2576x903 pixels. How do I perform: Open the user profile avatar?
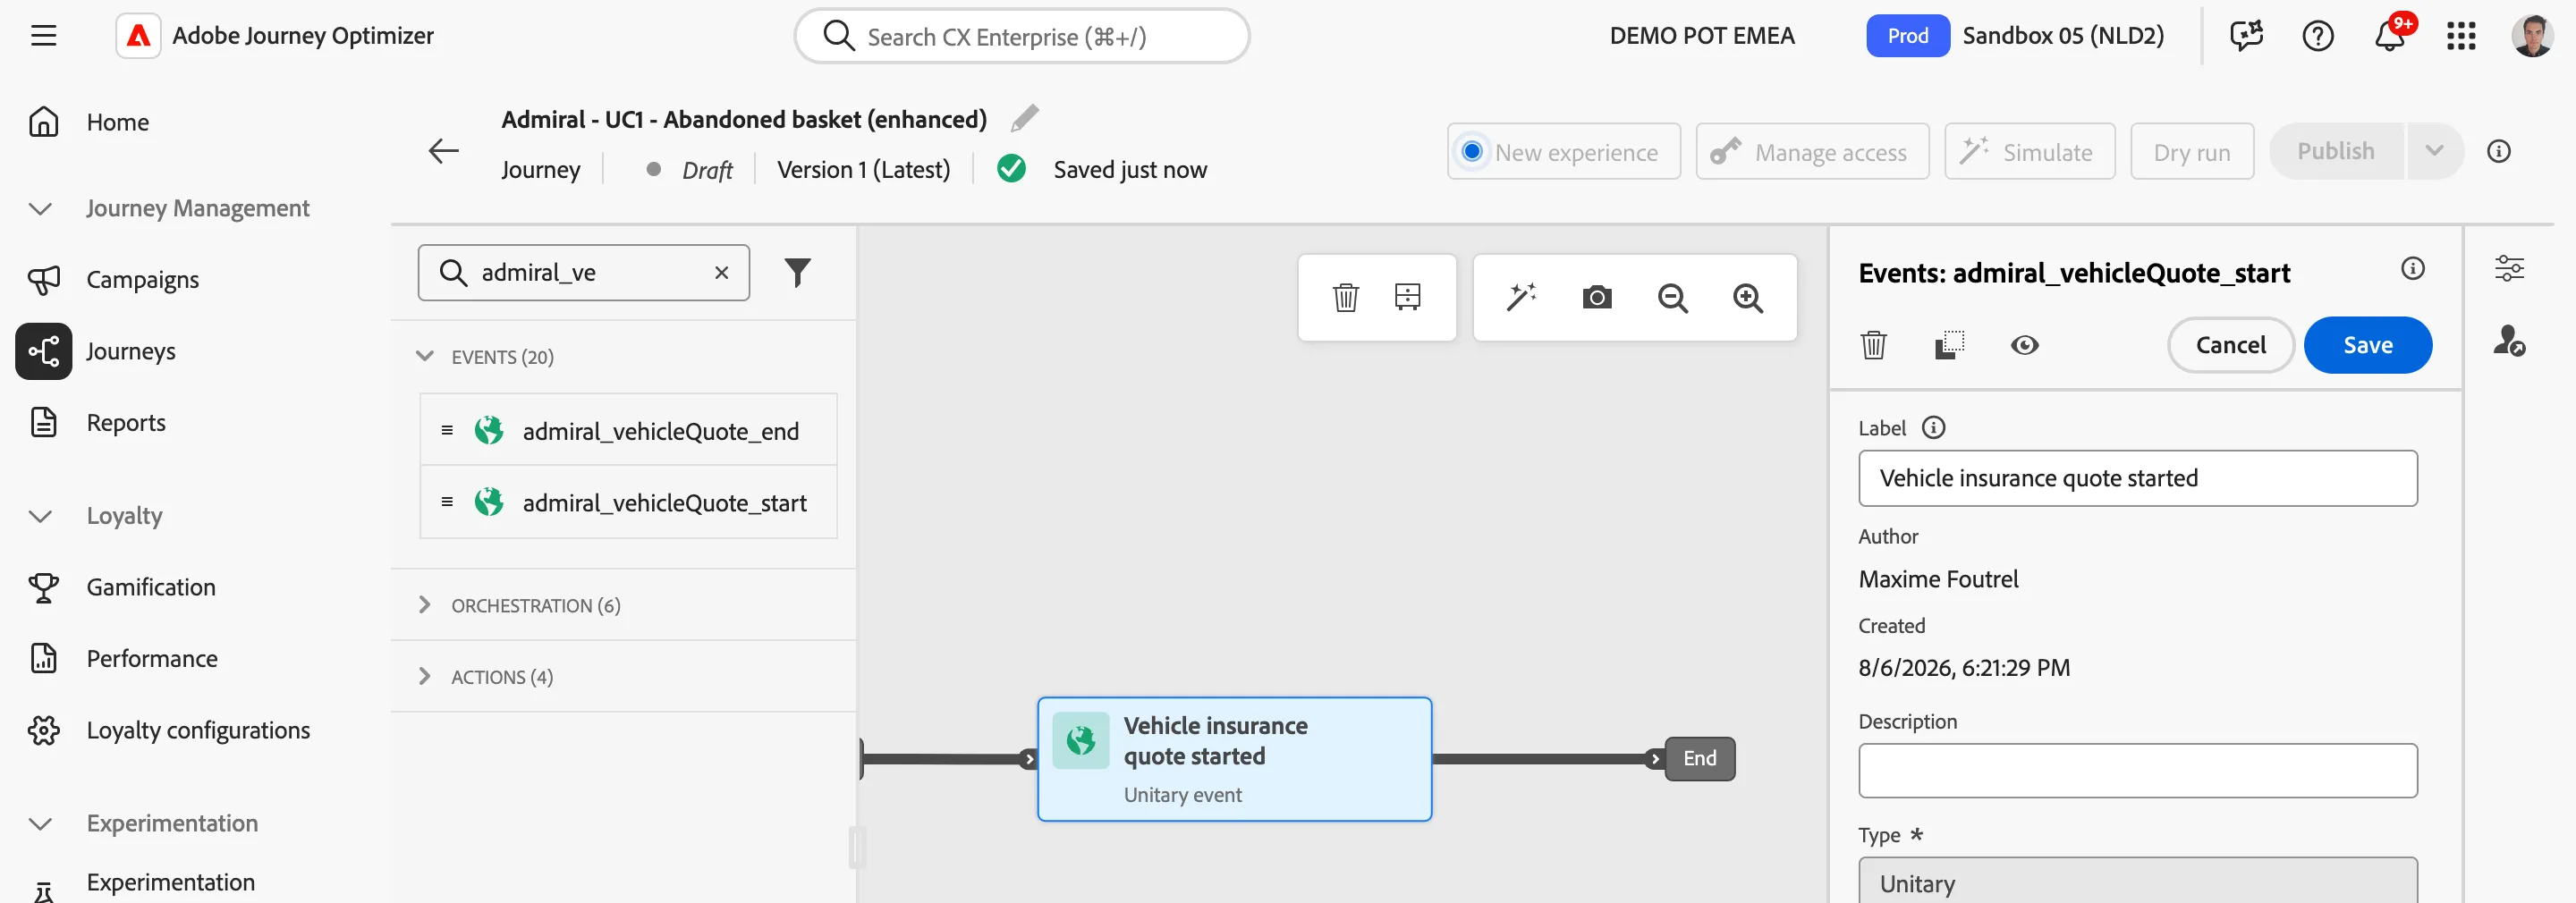[2532, 36]
